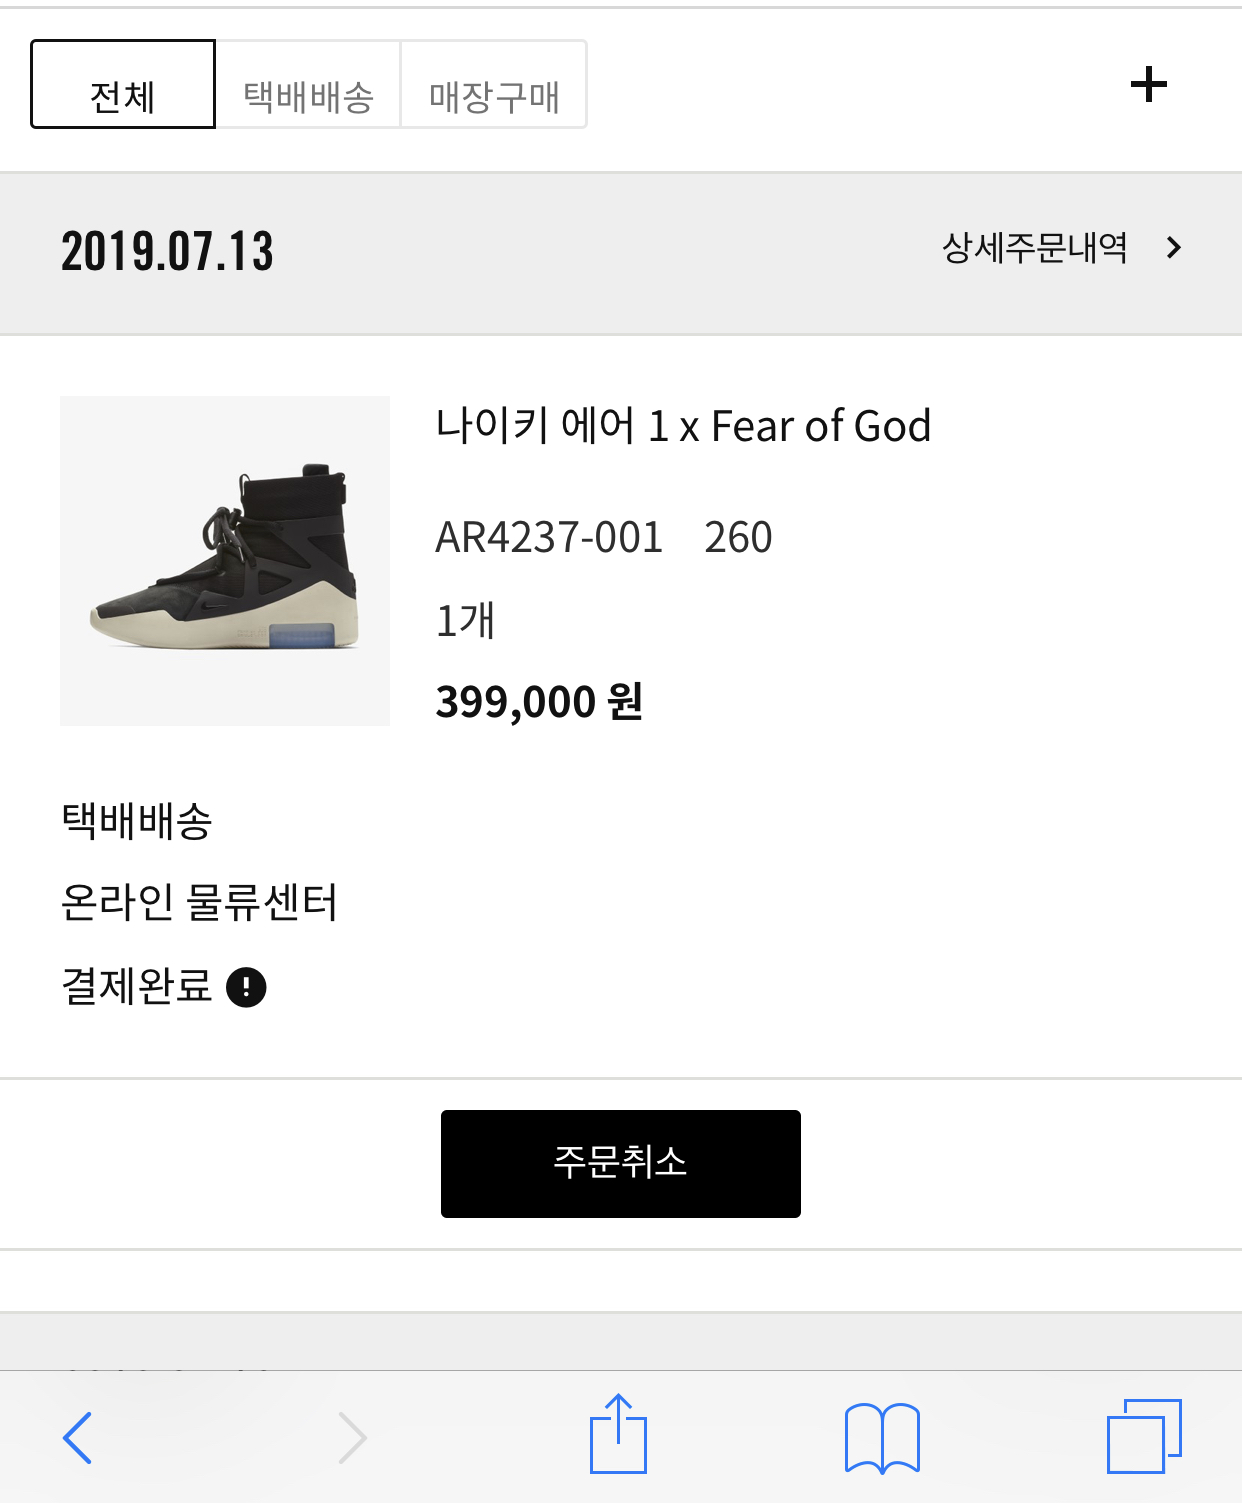Expand order details with chevron arrow

coord(1174,248)
